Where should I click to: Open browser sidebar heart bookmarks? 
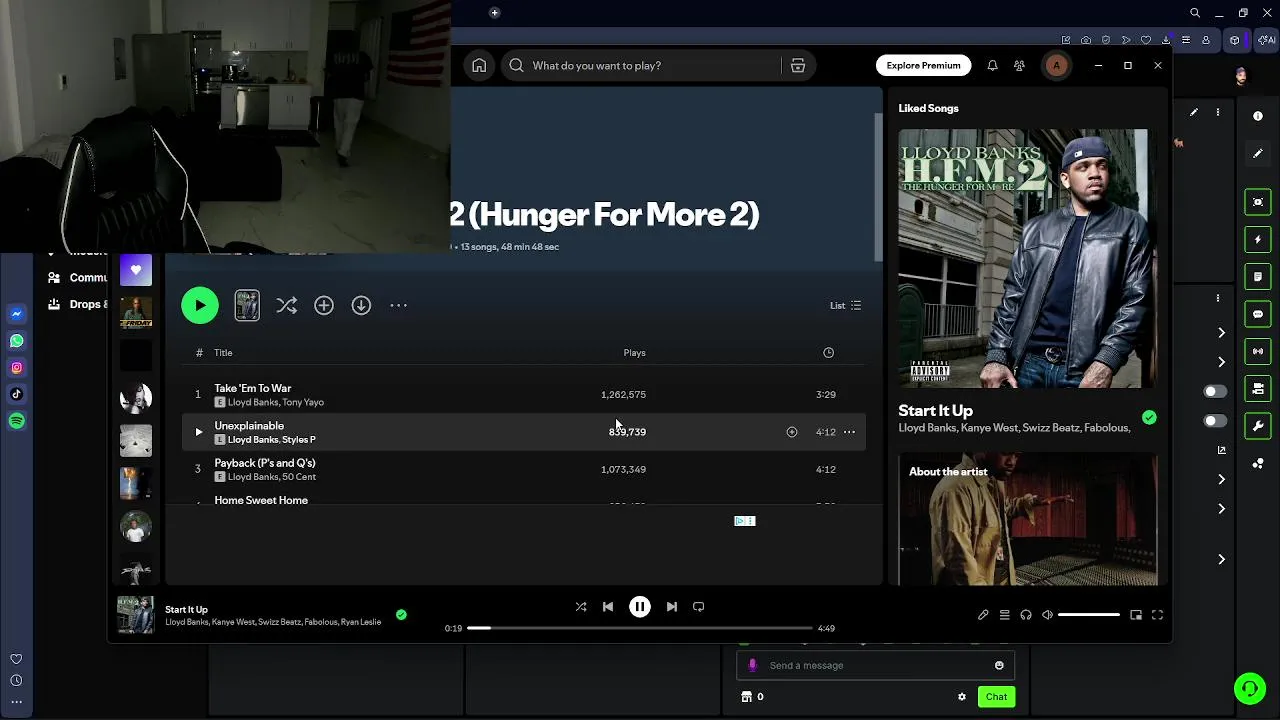click(x=16, y=659)
